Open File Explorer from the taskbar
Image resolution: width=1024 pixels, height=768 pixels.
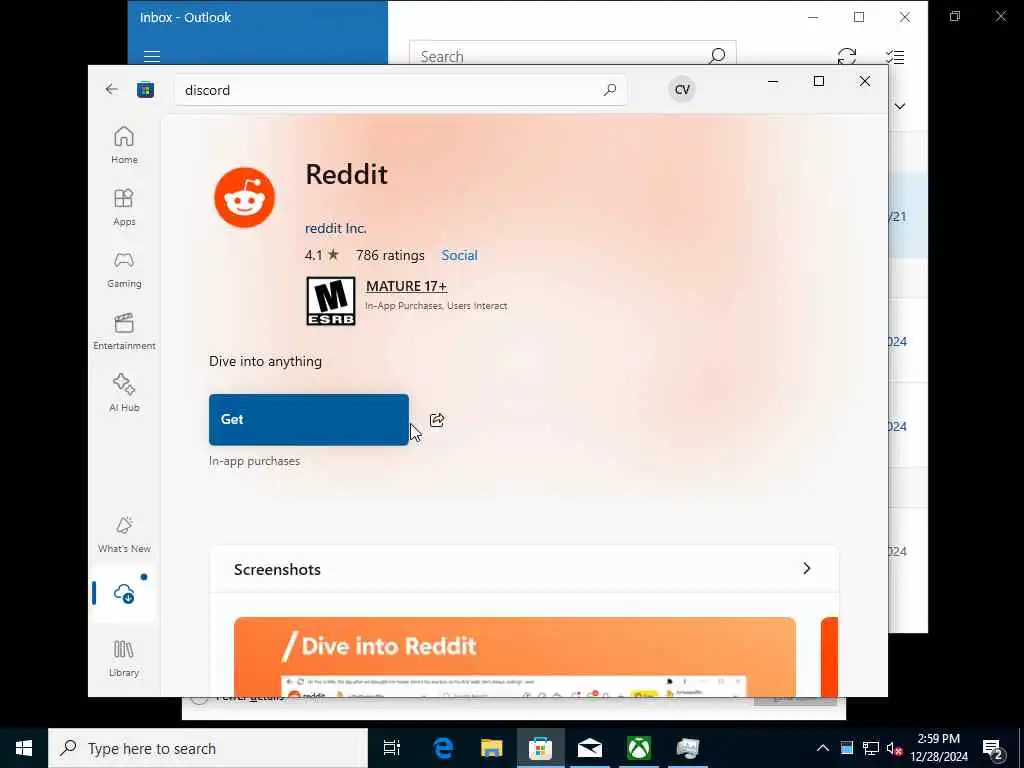491,748
